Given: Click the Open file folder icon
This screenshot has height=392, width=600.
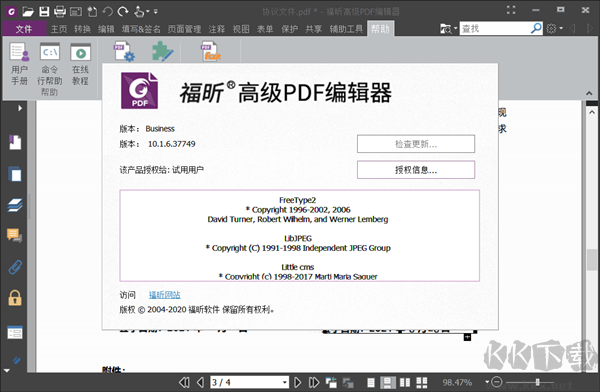Looking at the screenshot, I should coord(28,11).
